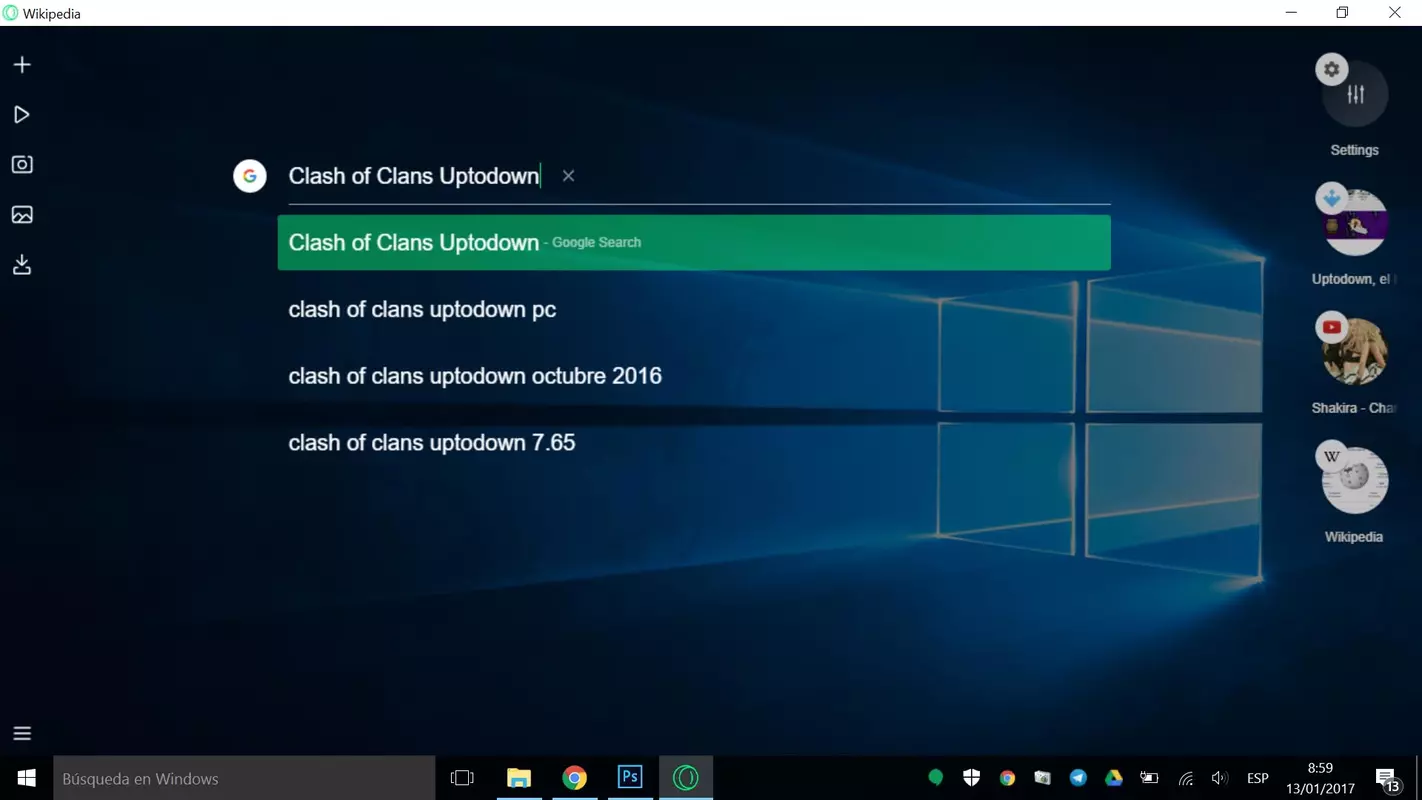Open the Wi-Fi network tray icon
Viewport: 1422px width, 800px height.
click(x=1186, y=778)
